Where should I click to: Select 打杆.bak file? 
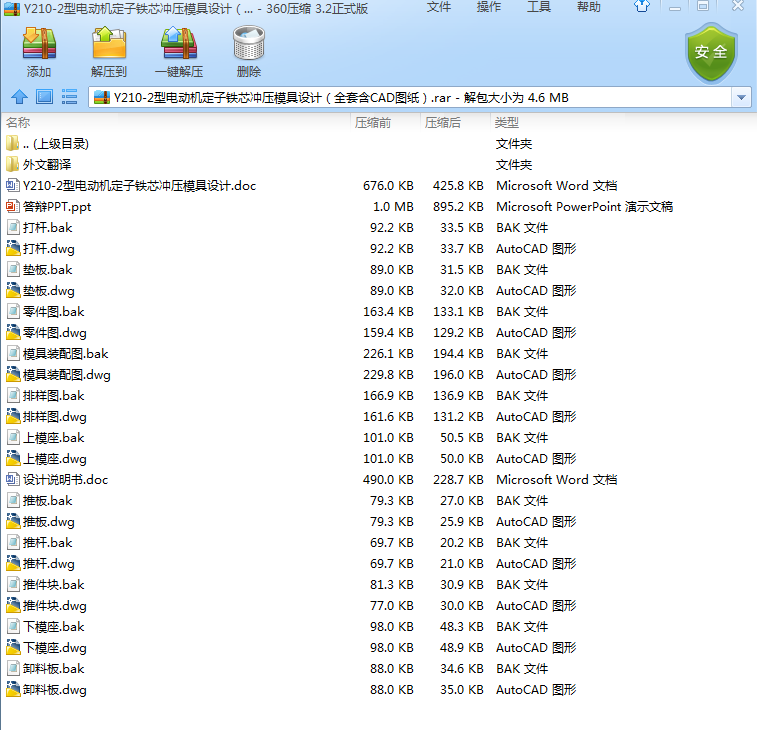47,227
